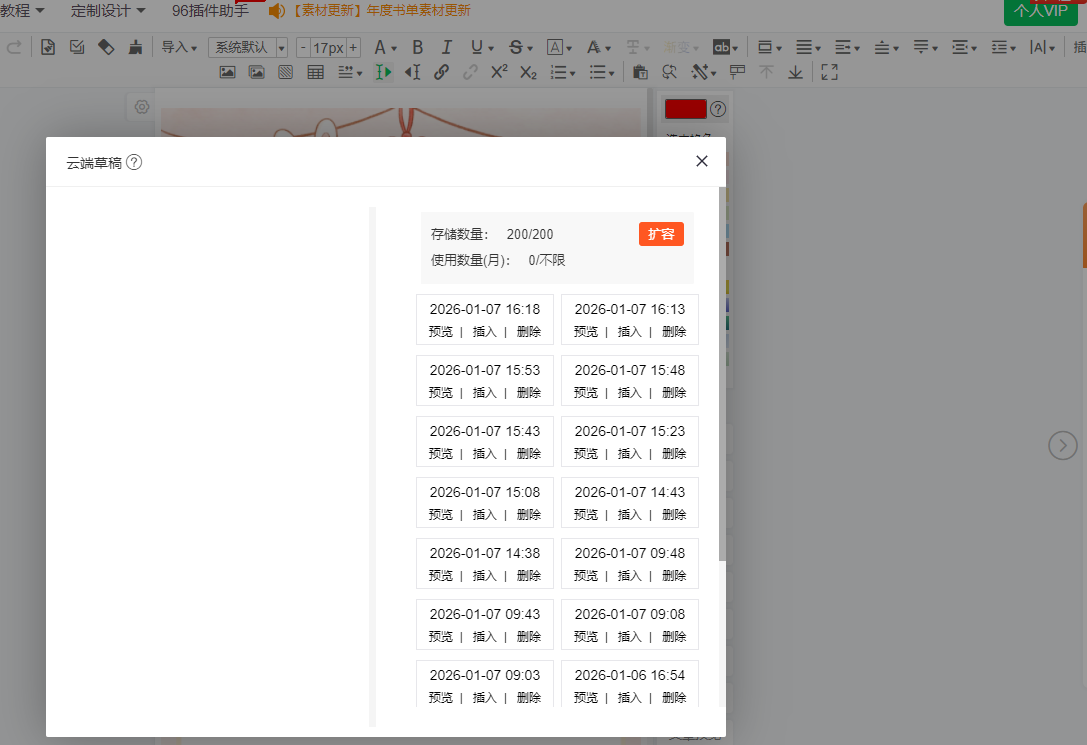Toggle italic text formatting
The height and width of the screenshot is (745, 1087).
(x=446, y=47)
